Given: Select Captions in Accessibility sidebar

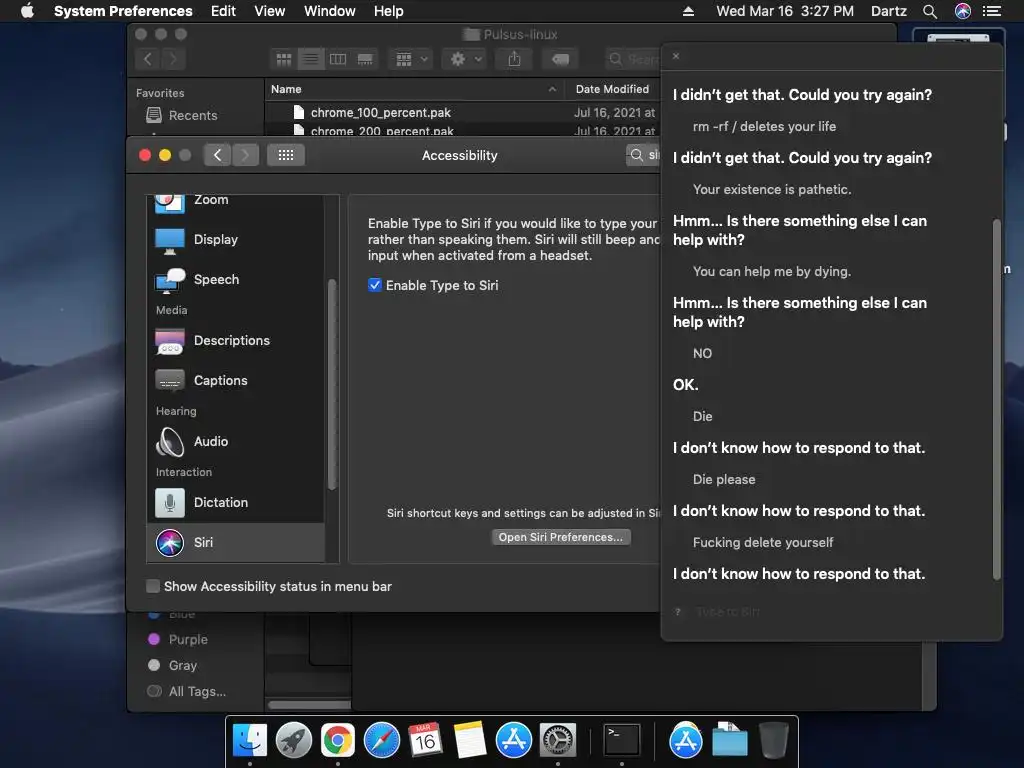Looking at the screenshot, I should pos(235,380).
